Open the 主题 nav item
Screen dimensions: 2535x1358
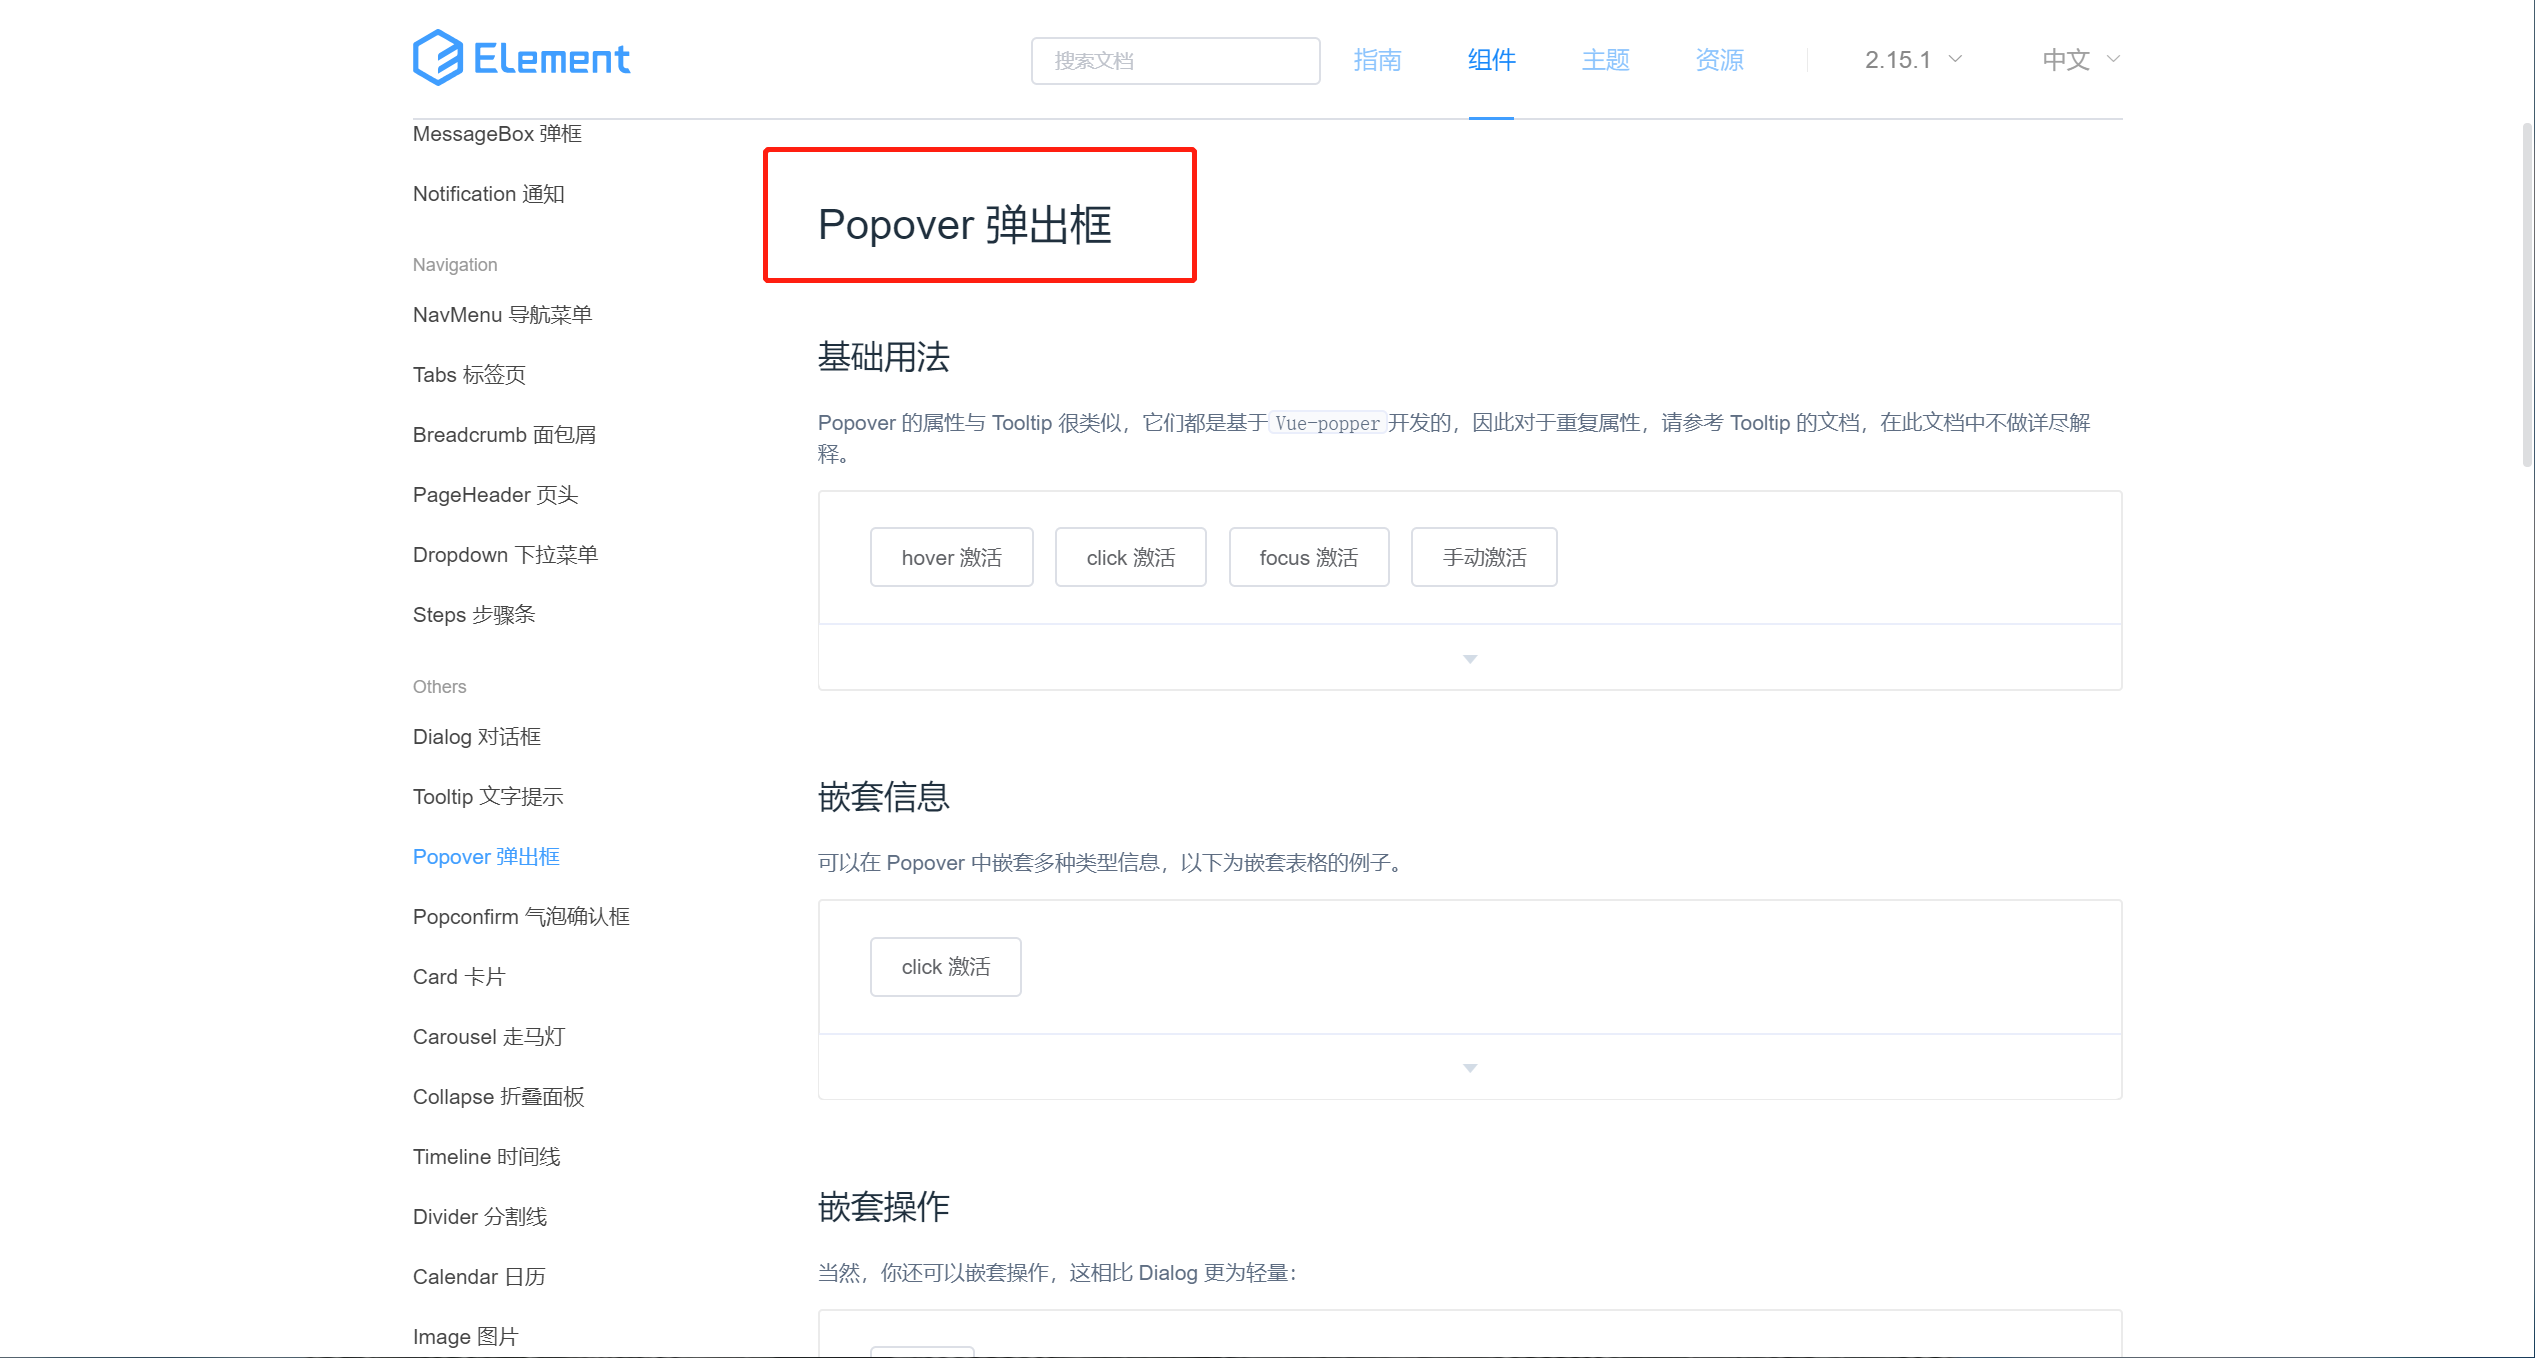click(x=1605, y=60)
